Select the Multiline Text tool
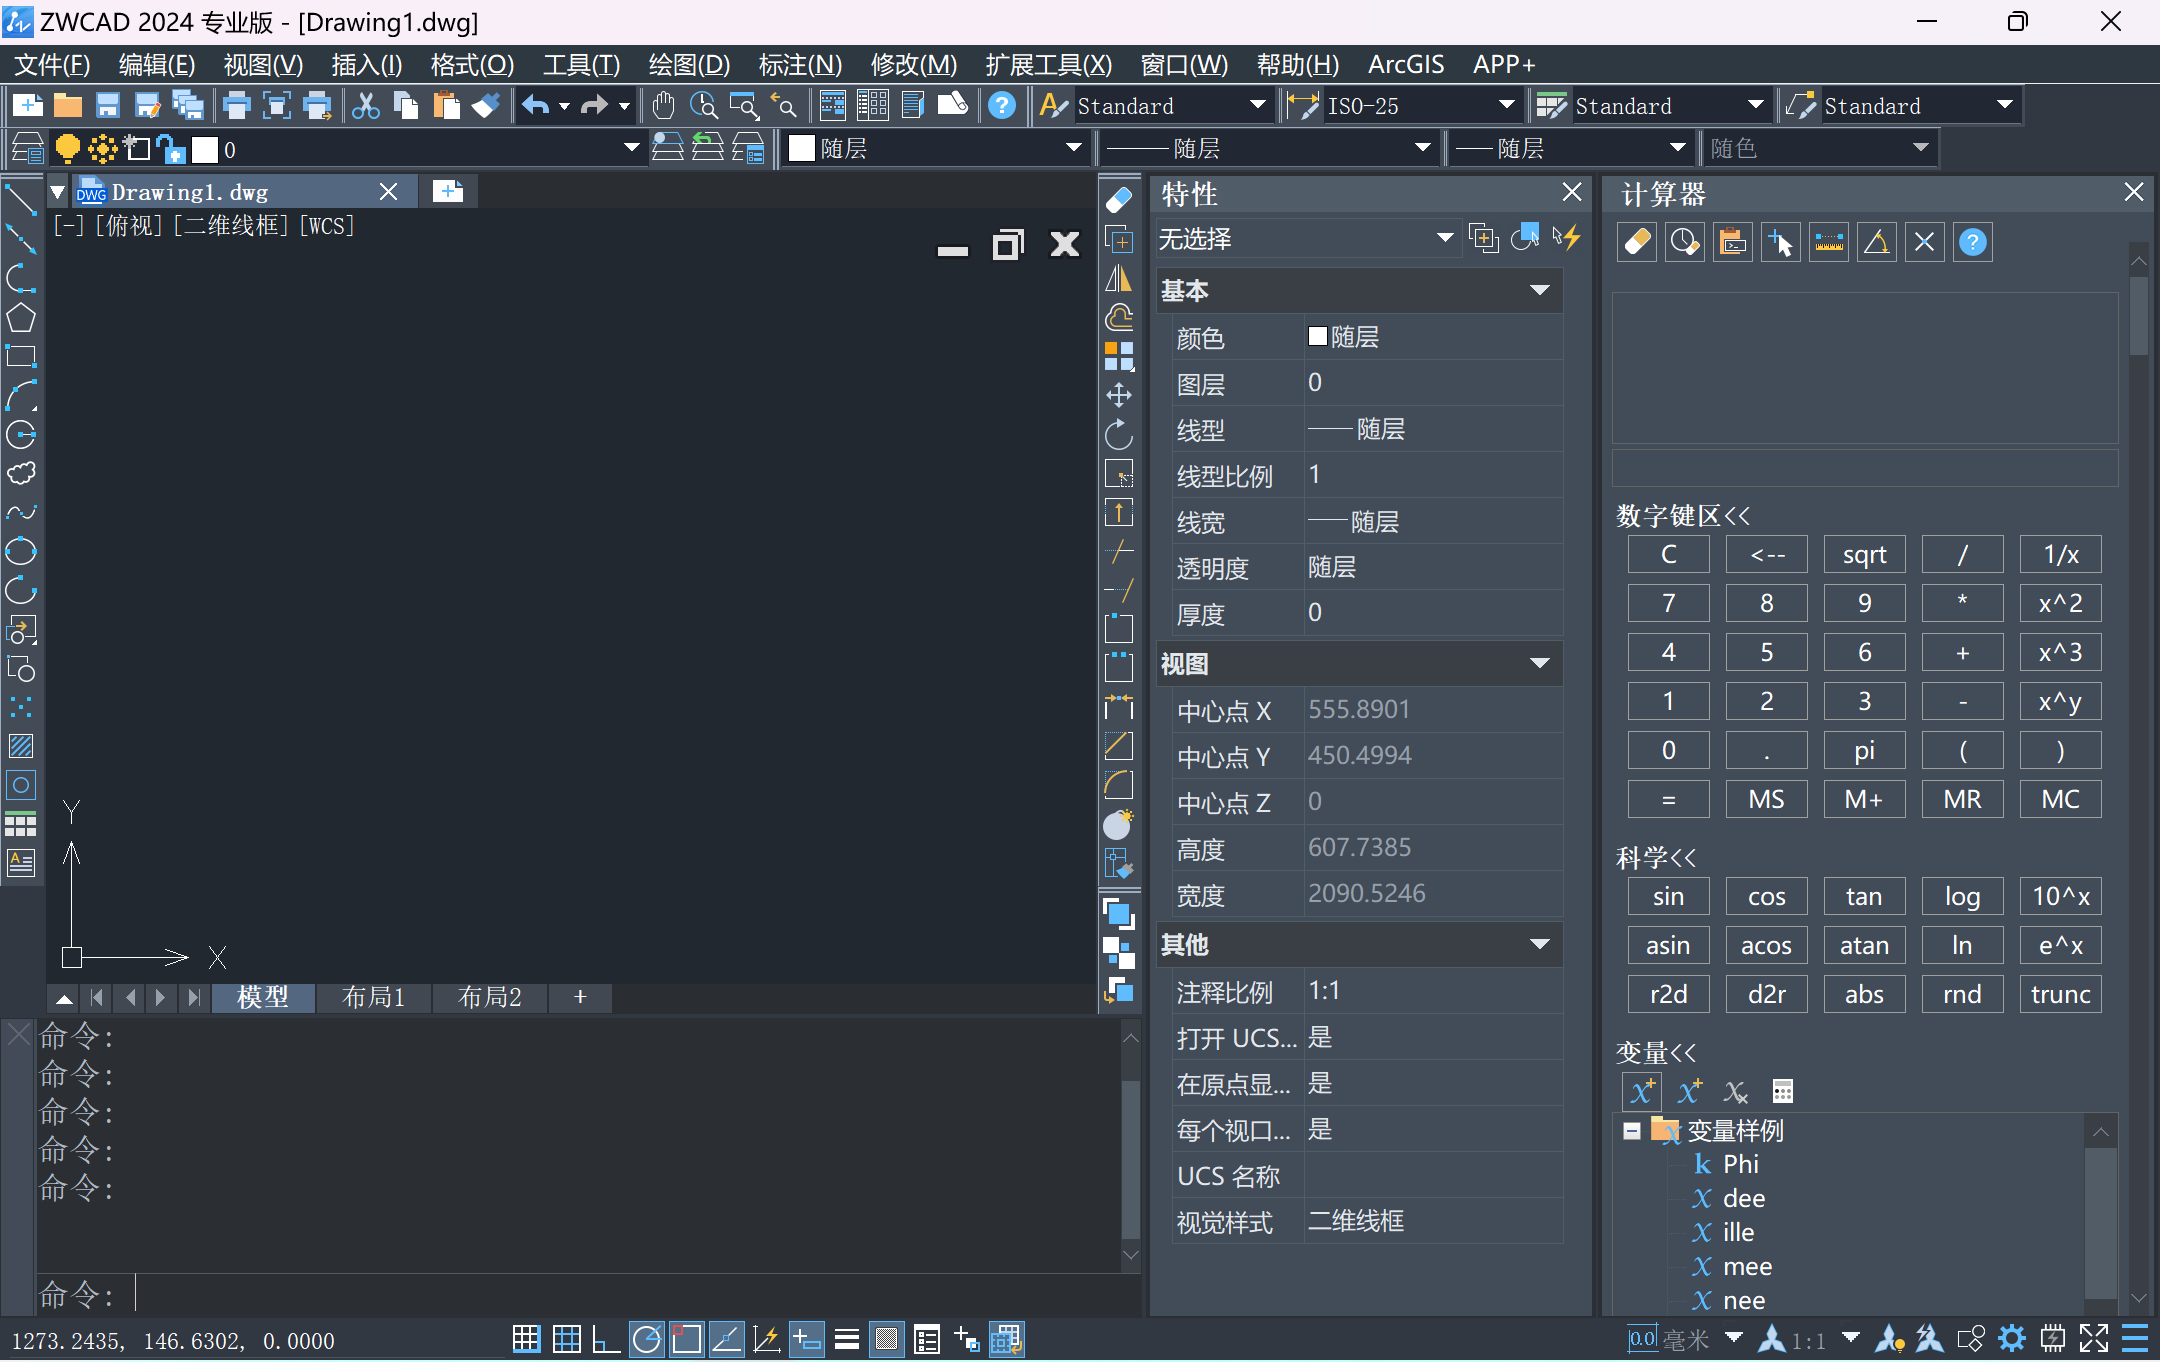2160x1362 pixels. click(x=21, y=863)
